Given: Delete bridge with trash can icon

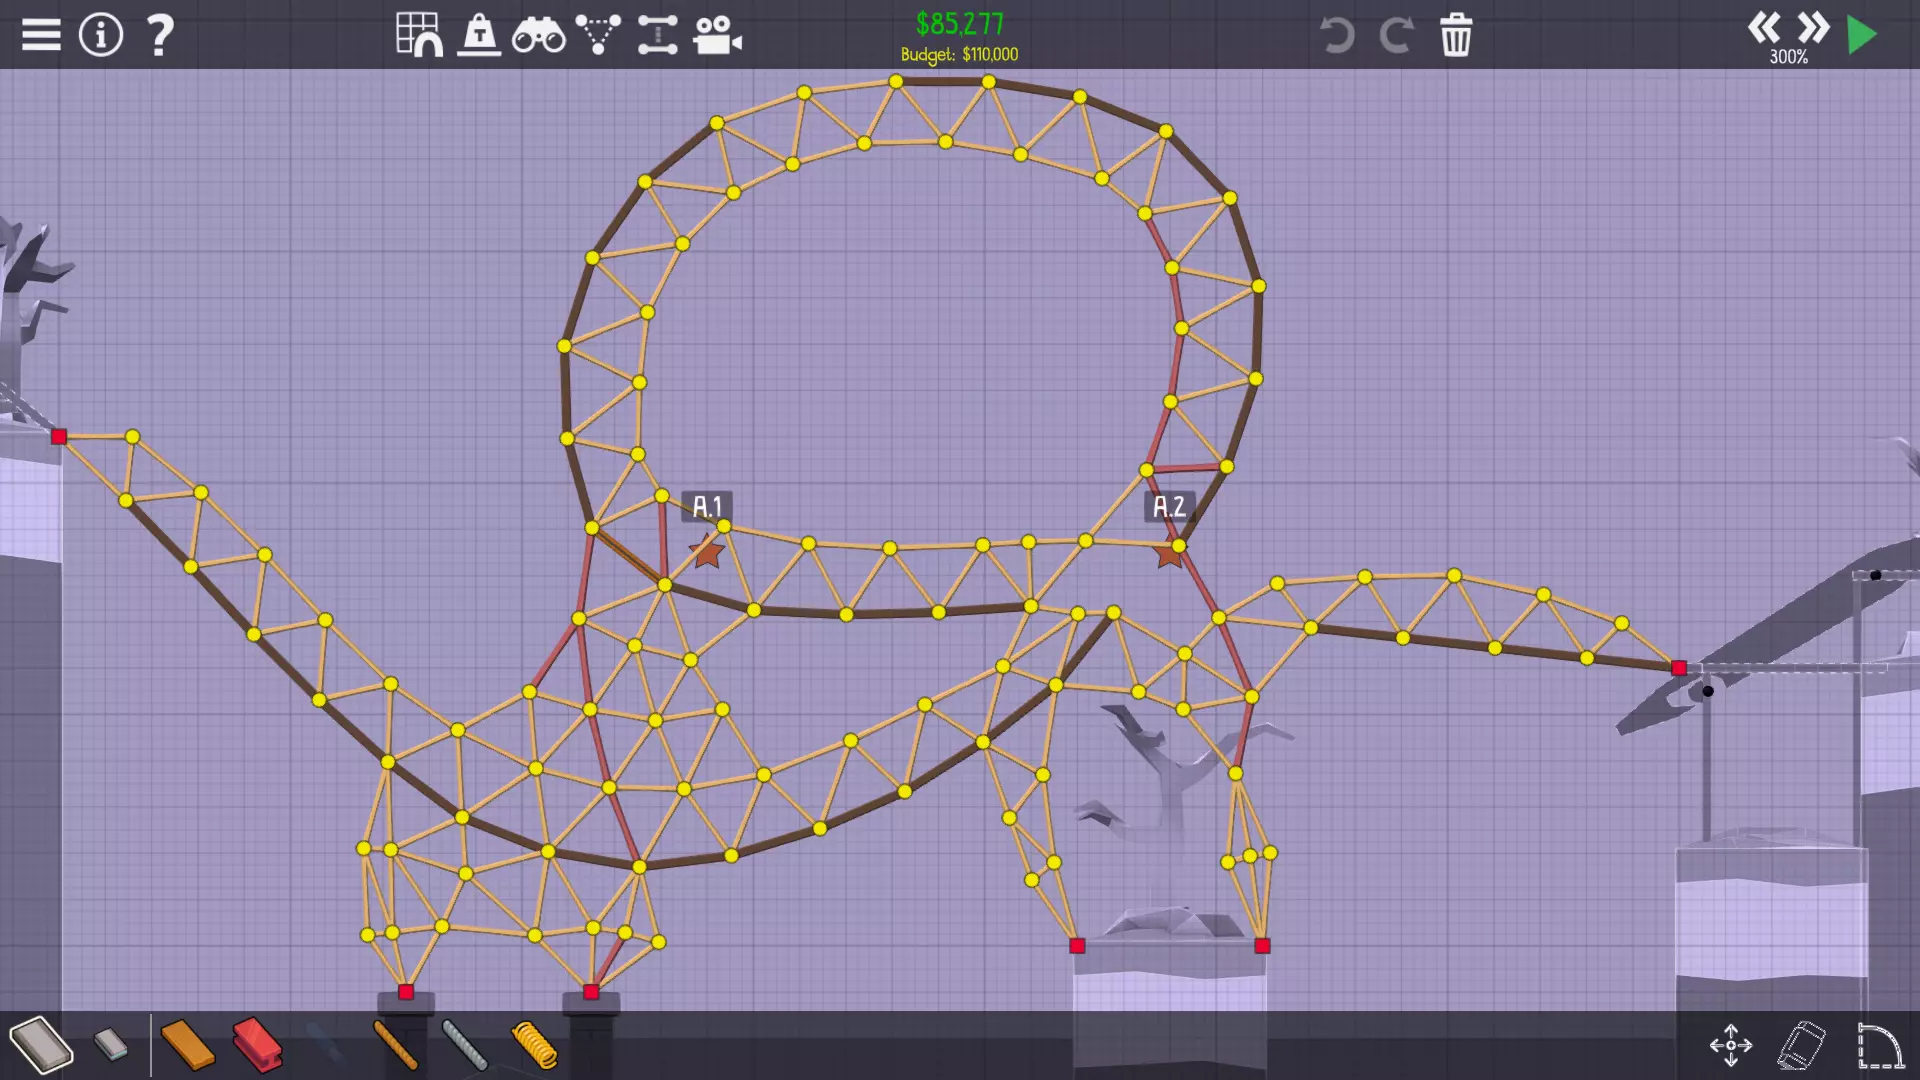Looking at the screenshot, I should pos(1456,35).
